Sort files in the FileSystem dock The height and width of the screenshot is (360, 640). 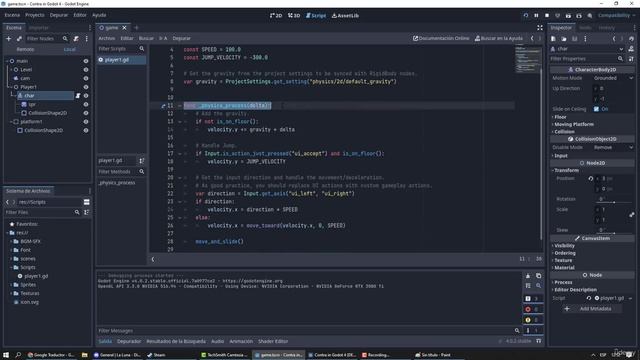tap(87, 212)
